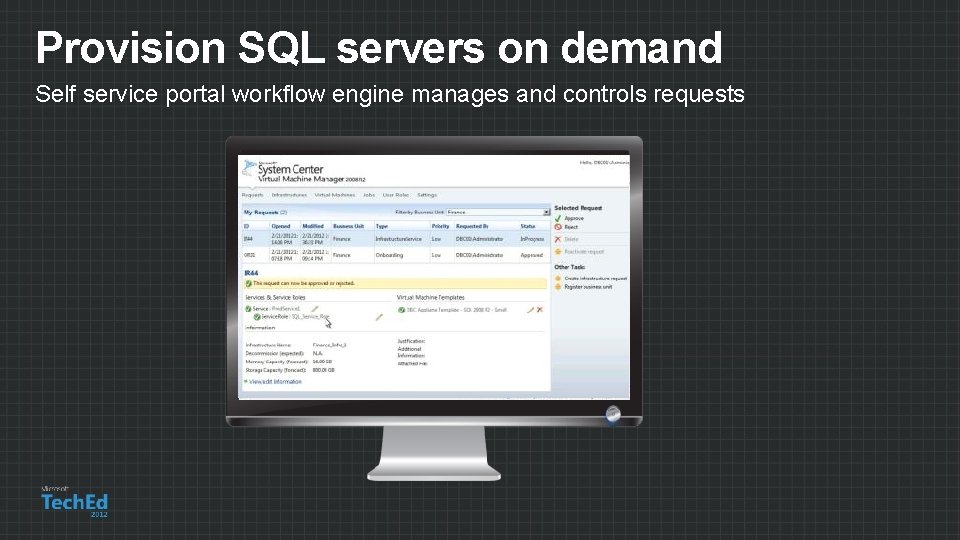Click the SQL_Service_Role service role name

pyautogui.click(x=310, y=317)
